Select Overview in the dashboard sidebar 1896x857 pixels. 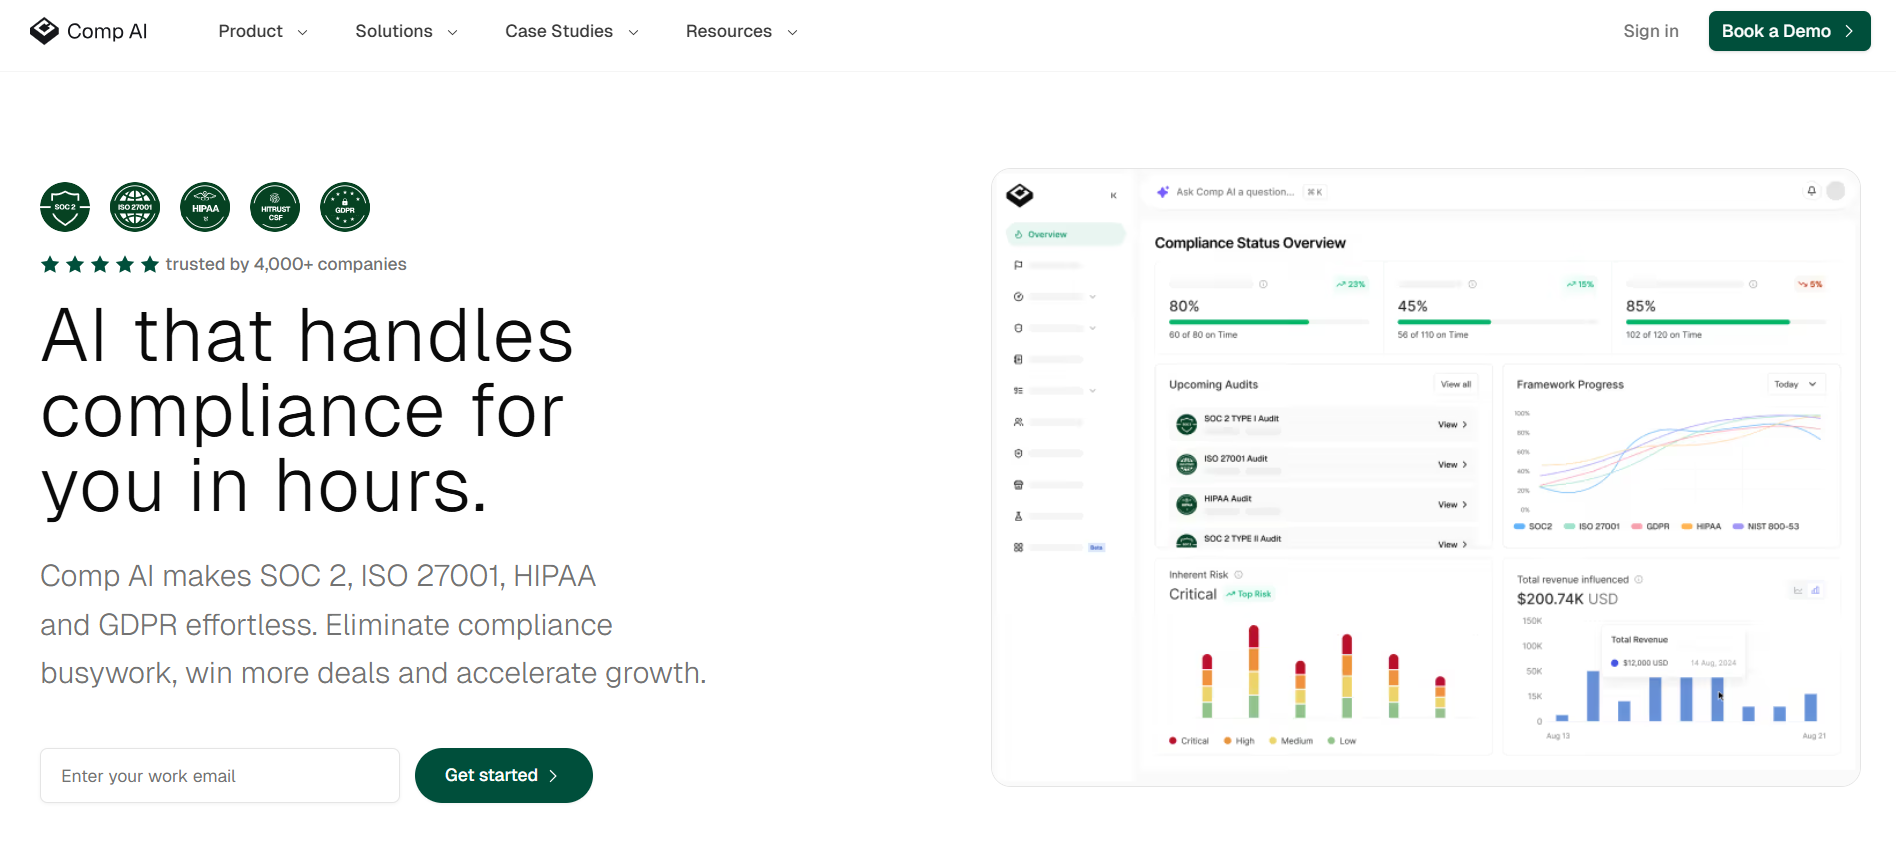pyautogui.click(x=1065, y=234)
